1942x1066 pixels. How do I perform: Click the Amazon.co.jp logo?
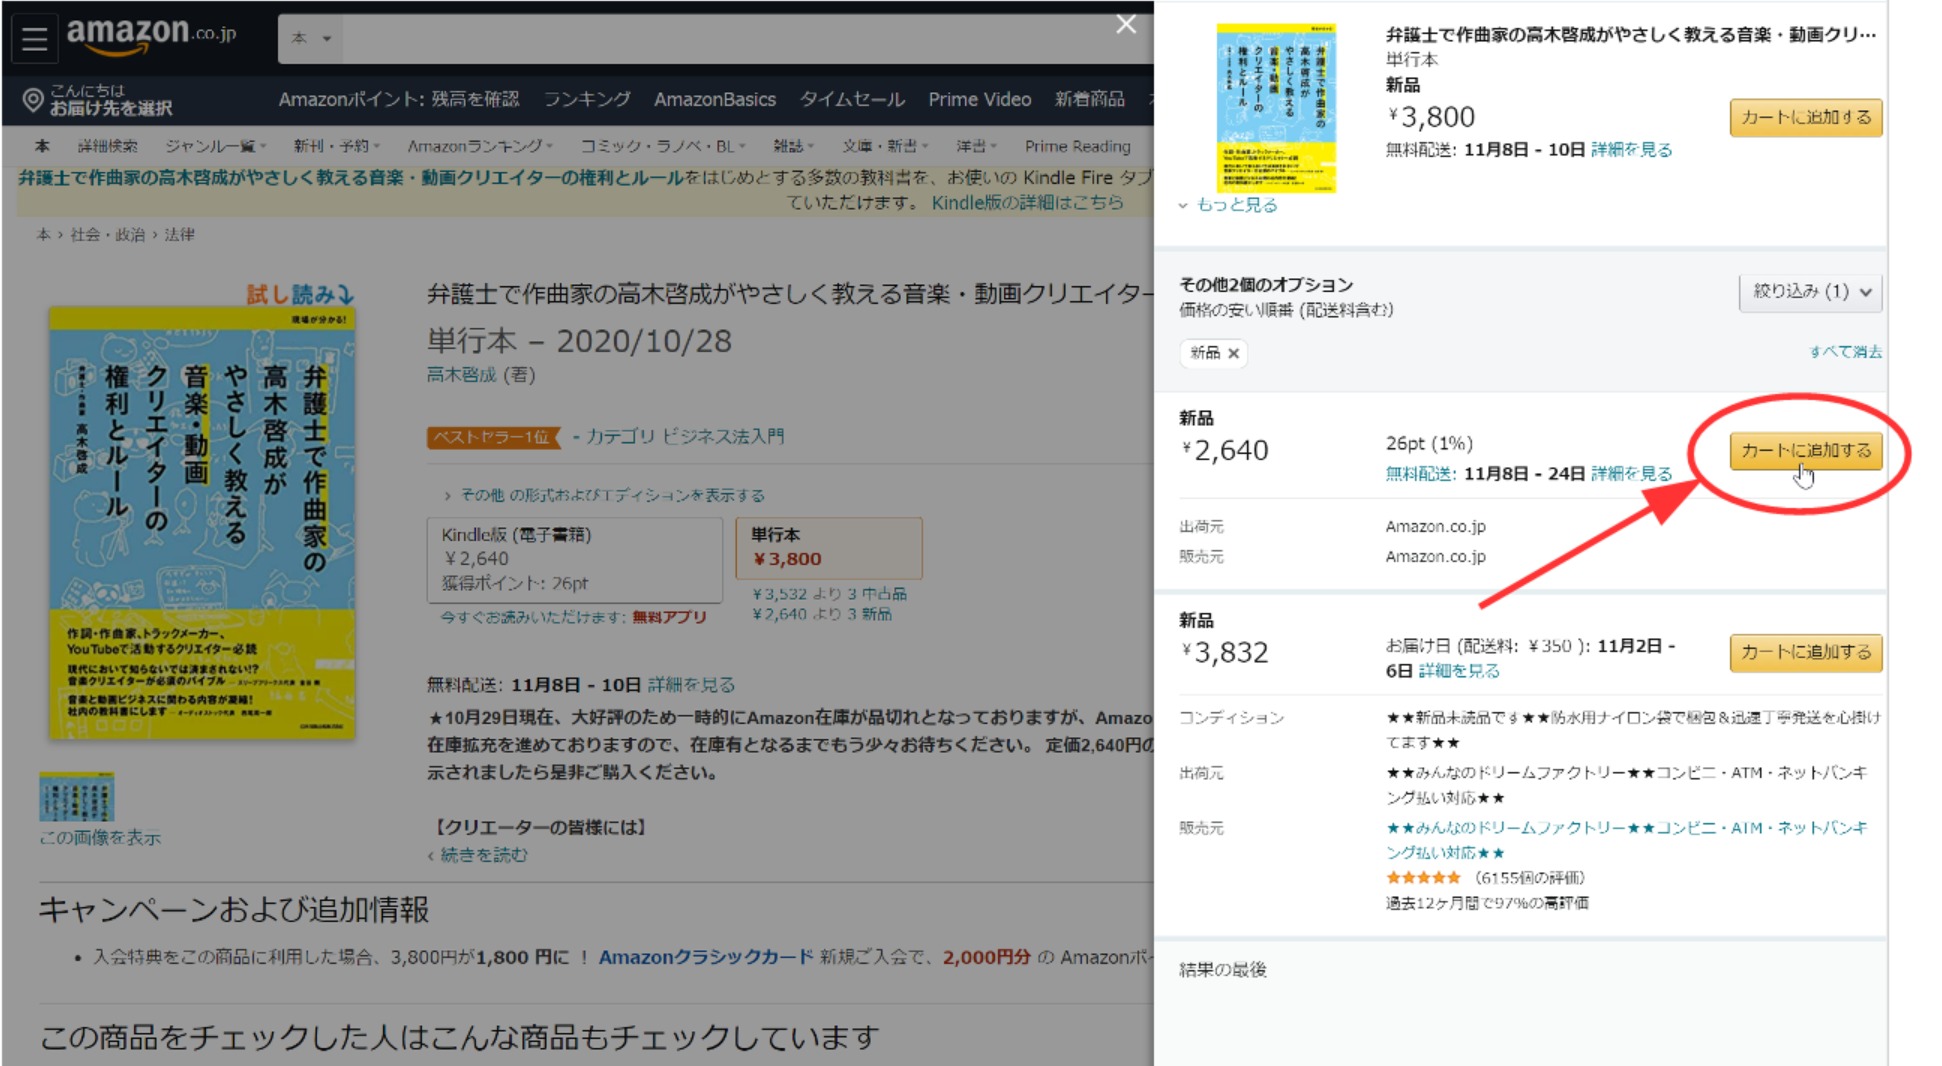coord(152,35)
